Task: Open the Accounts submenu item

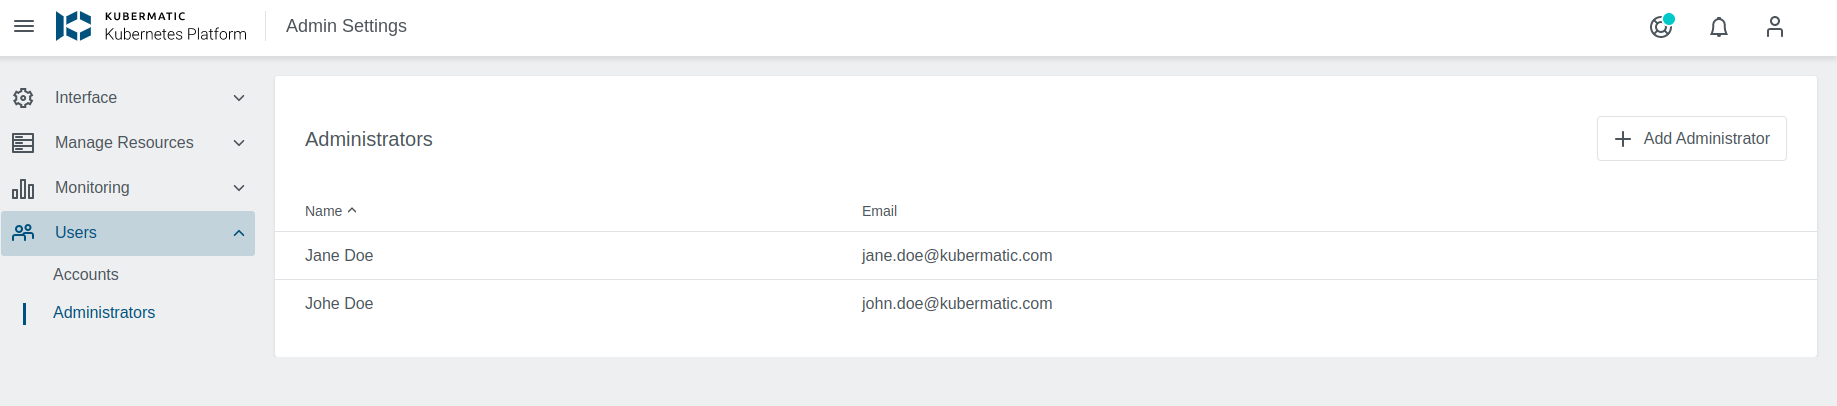Action: click(x=86, y=275)
